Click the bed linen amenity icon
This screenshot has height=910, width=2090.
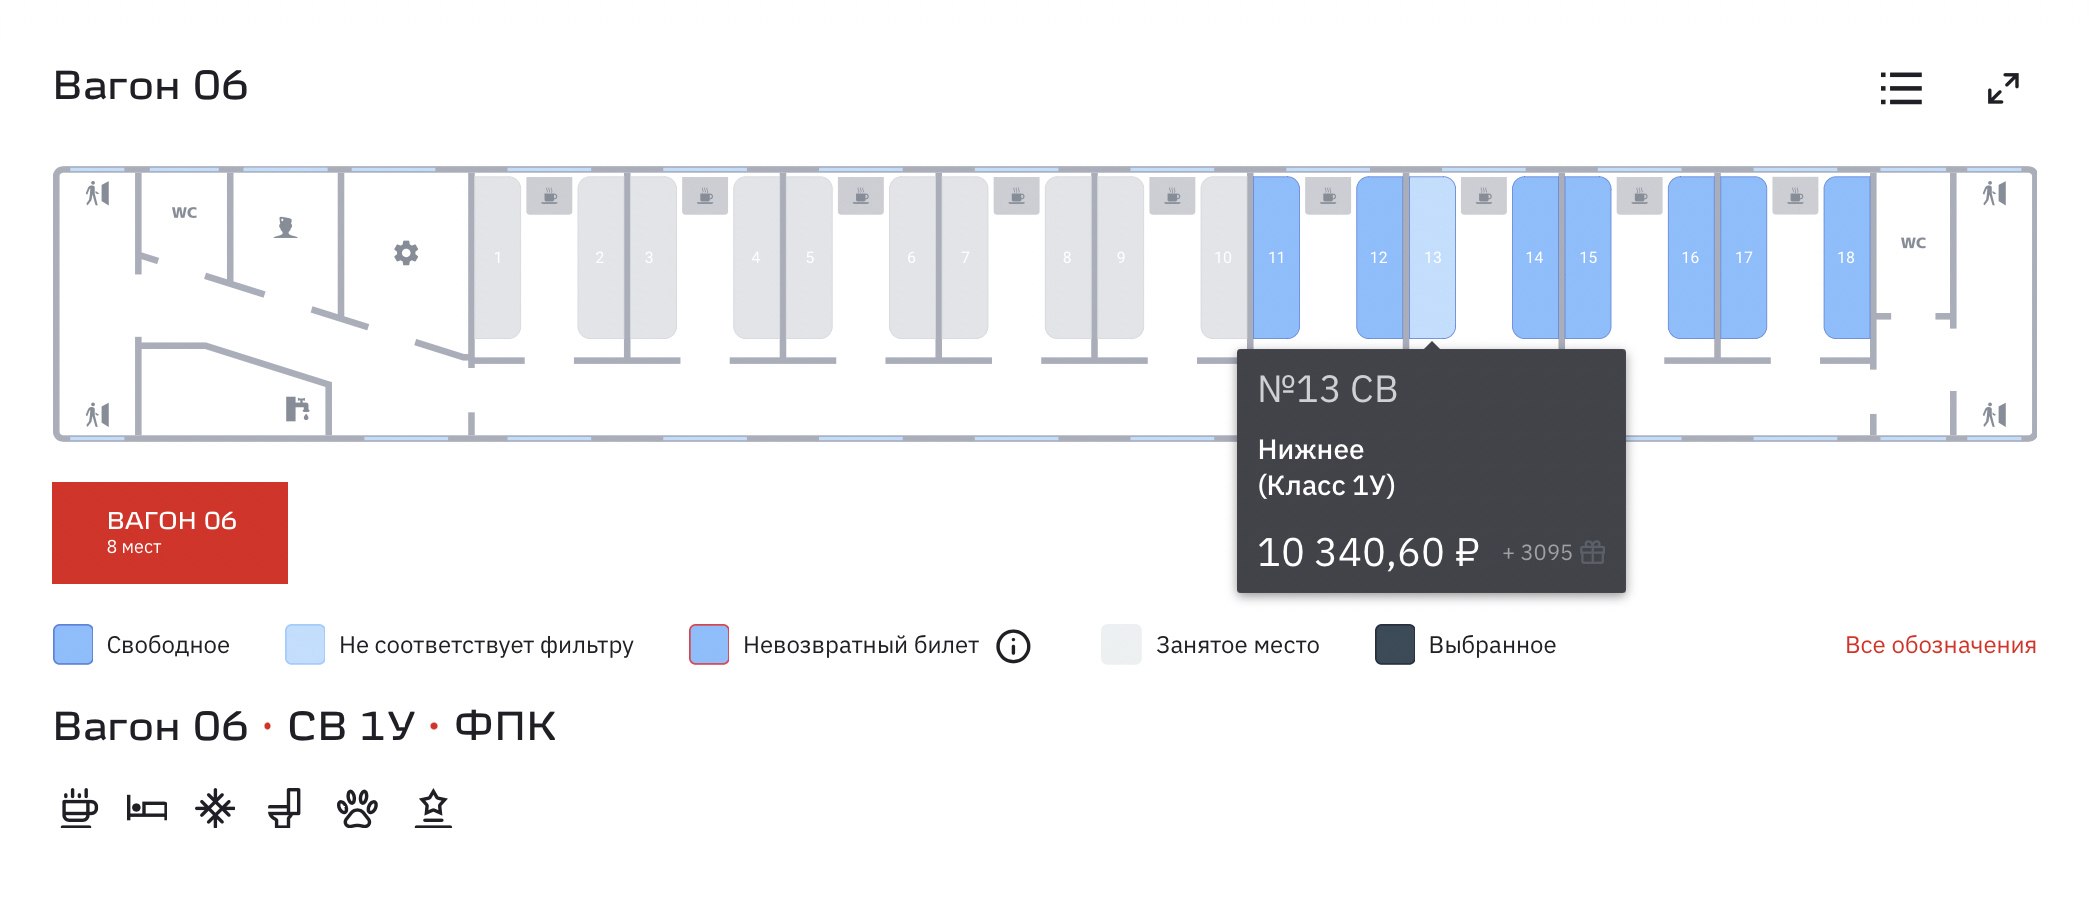[x=147, y=808]
